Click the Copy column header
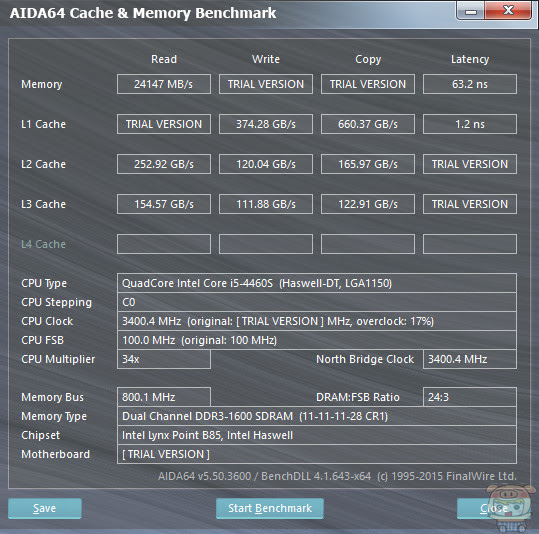 [368, 59]
